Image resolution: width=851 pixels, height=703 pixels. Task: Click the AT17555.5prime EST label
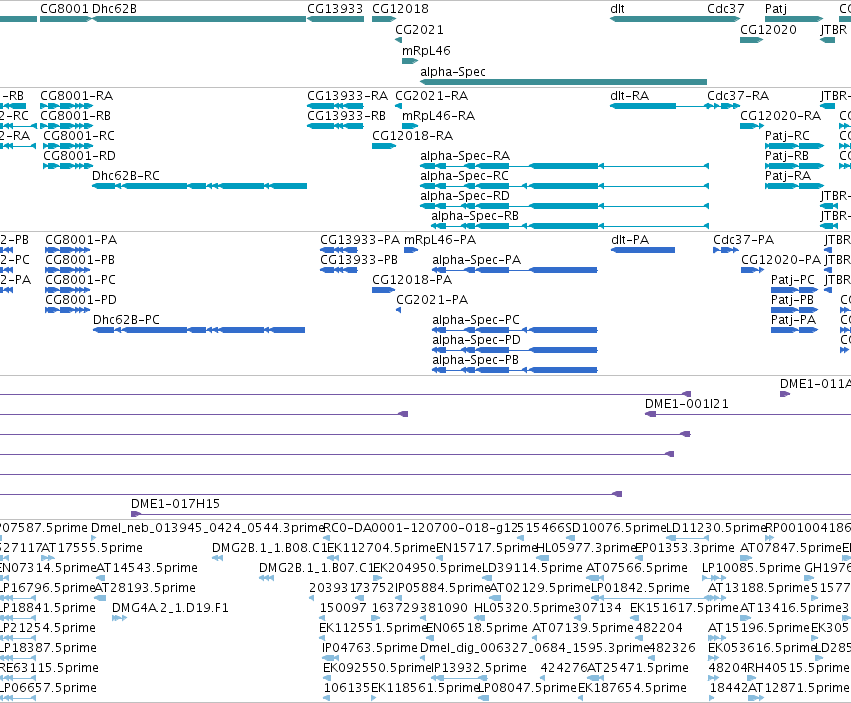coord(92,548)
